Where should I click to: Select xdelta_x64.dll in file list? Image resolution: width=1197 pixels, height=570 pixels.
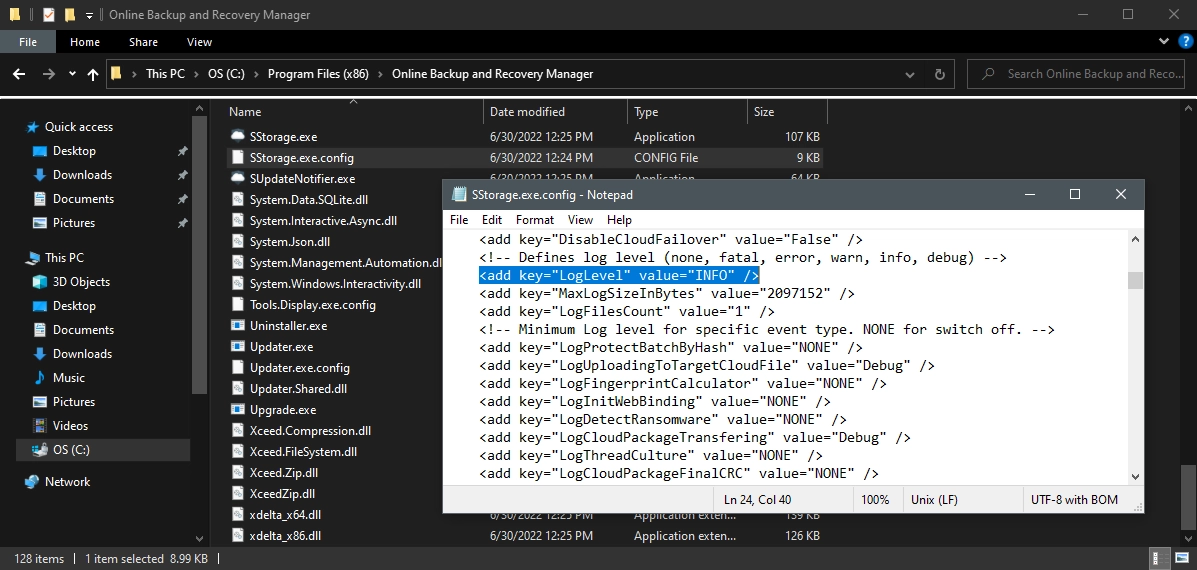(285, 515)
